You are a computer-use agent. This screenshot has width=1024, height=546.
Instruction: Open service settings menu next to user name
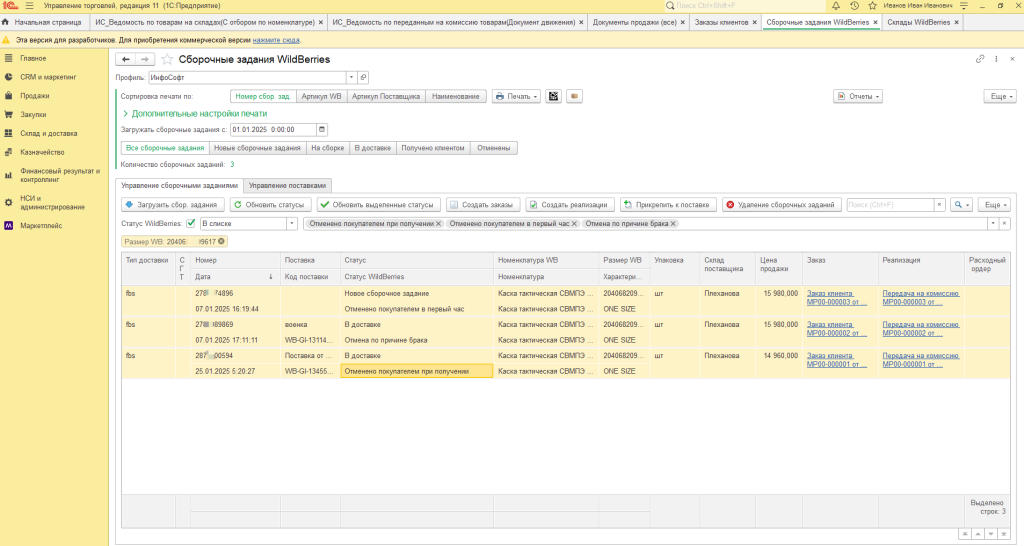pyautogui.click(x=964, y=5)
